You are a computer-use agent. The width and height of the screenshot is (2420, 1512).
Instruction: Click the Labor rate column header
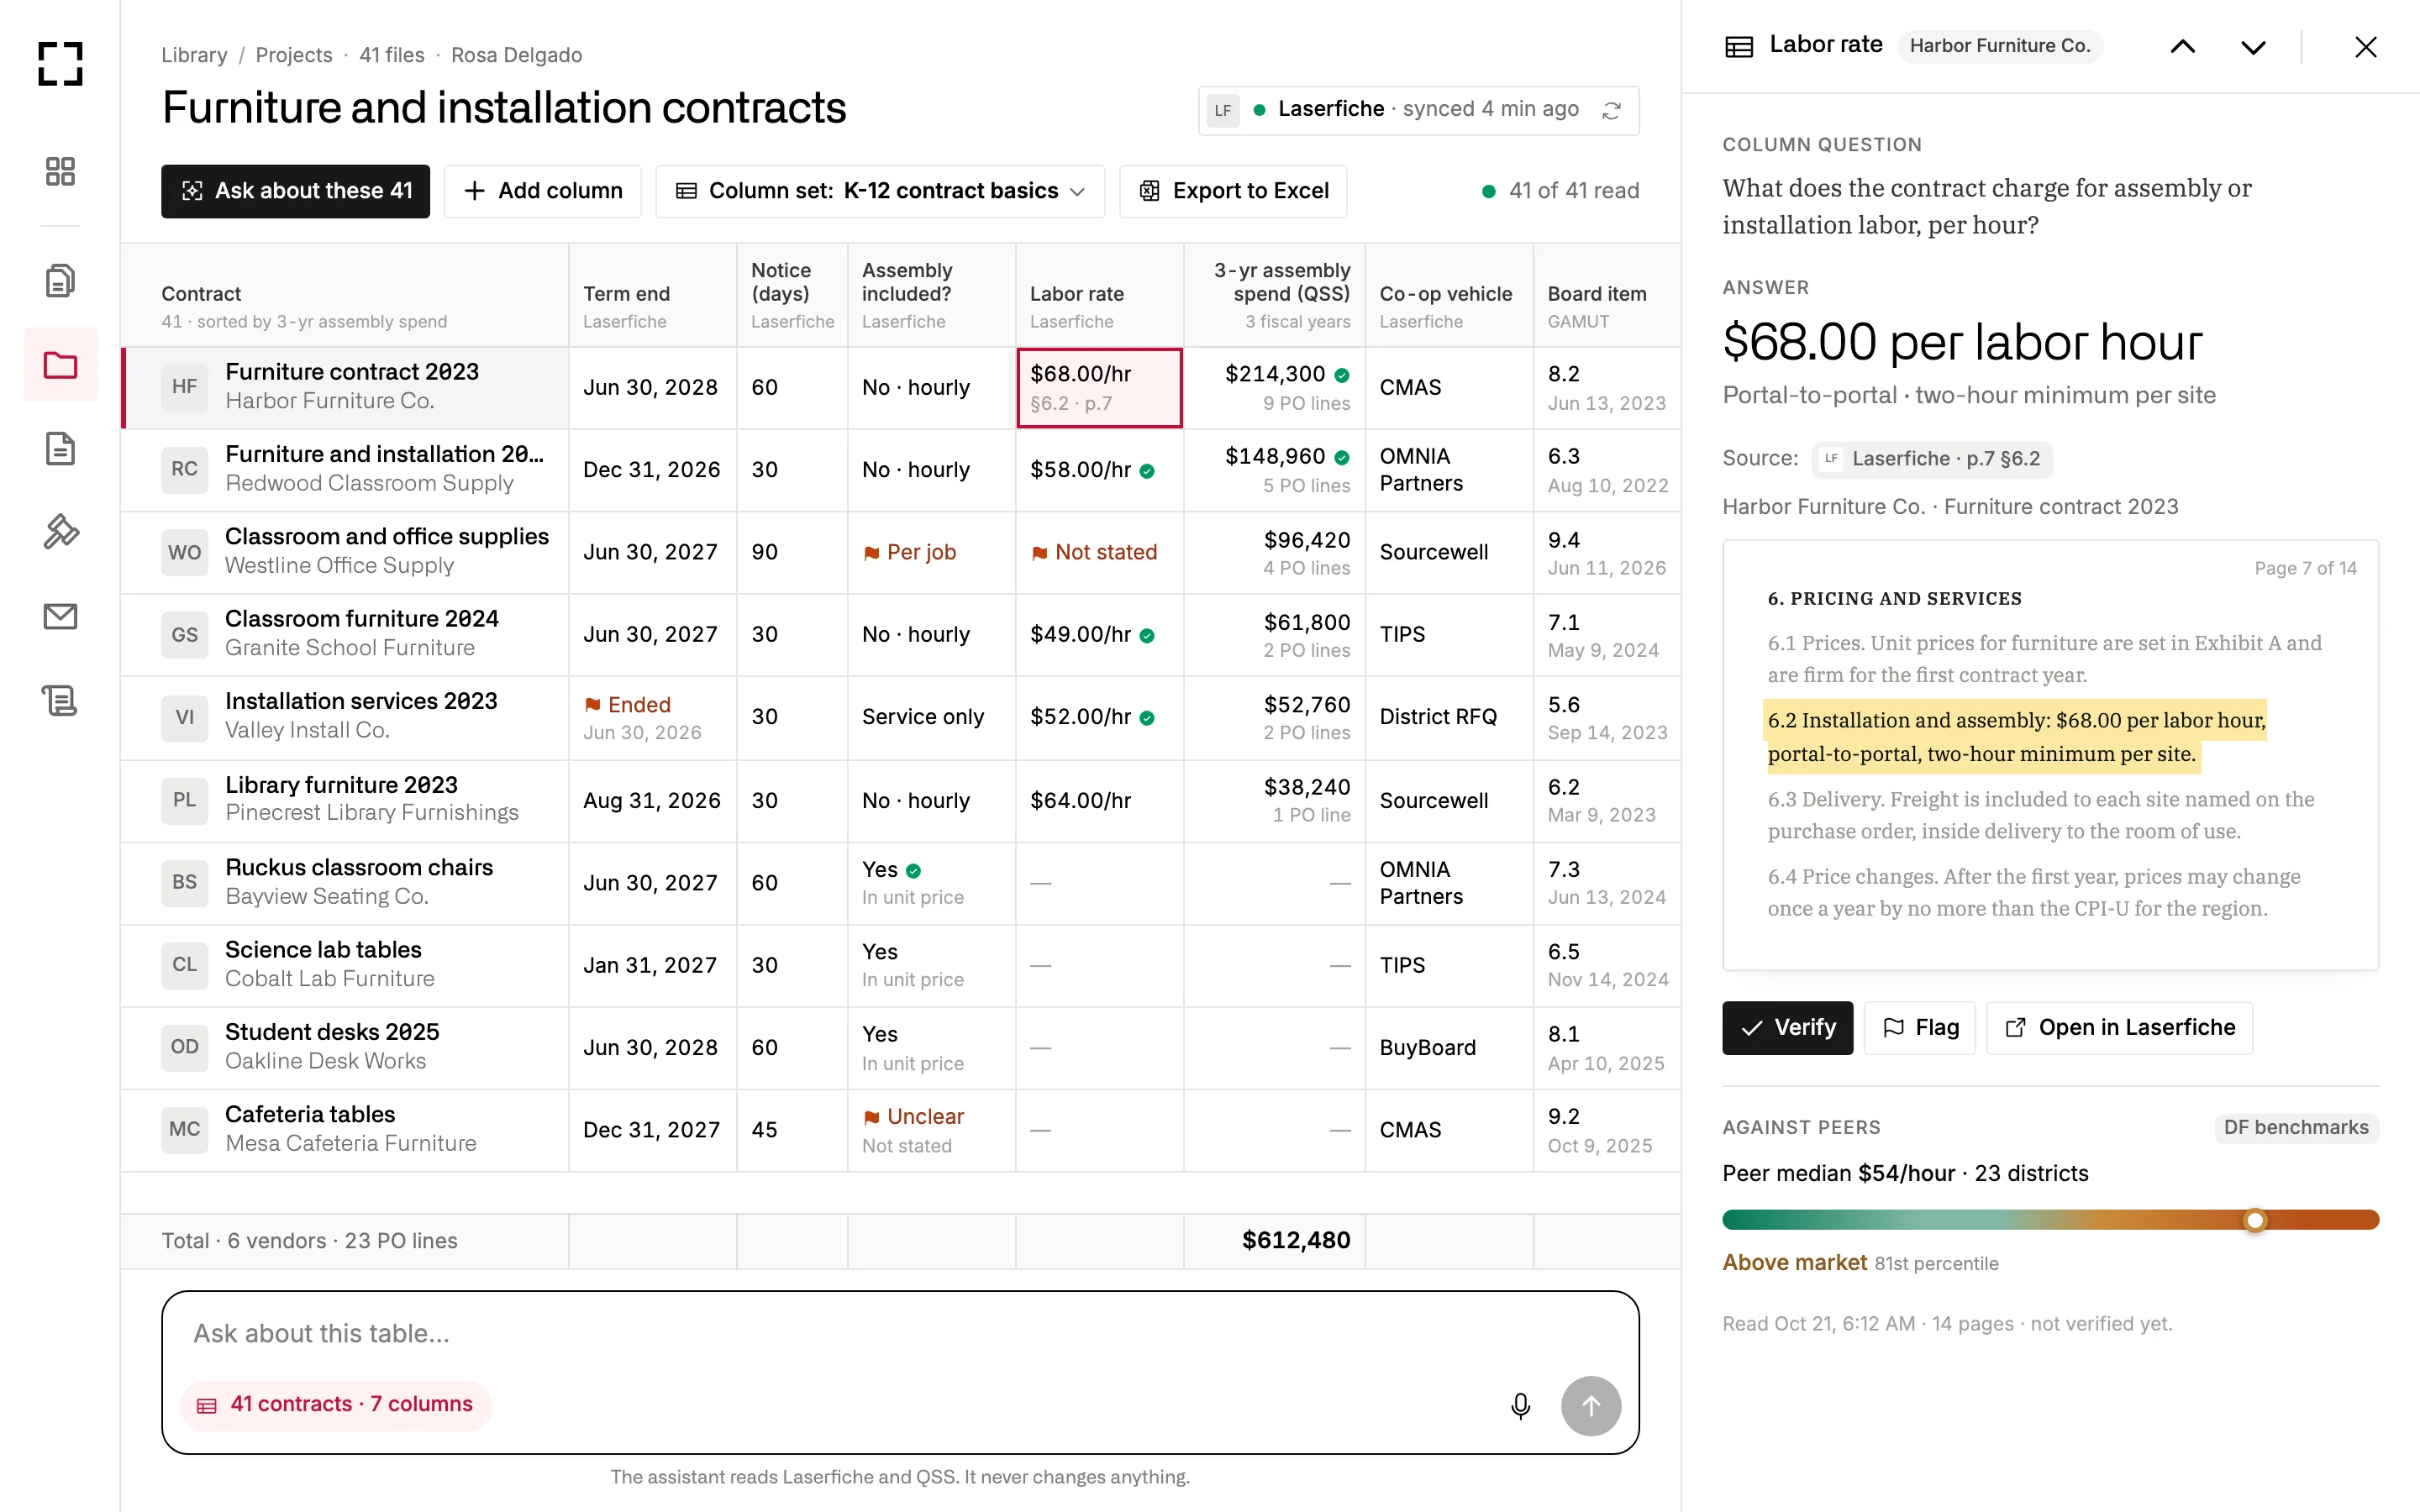[1099, 296]
